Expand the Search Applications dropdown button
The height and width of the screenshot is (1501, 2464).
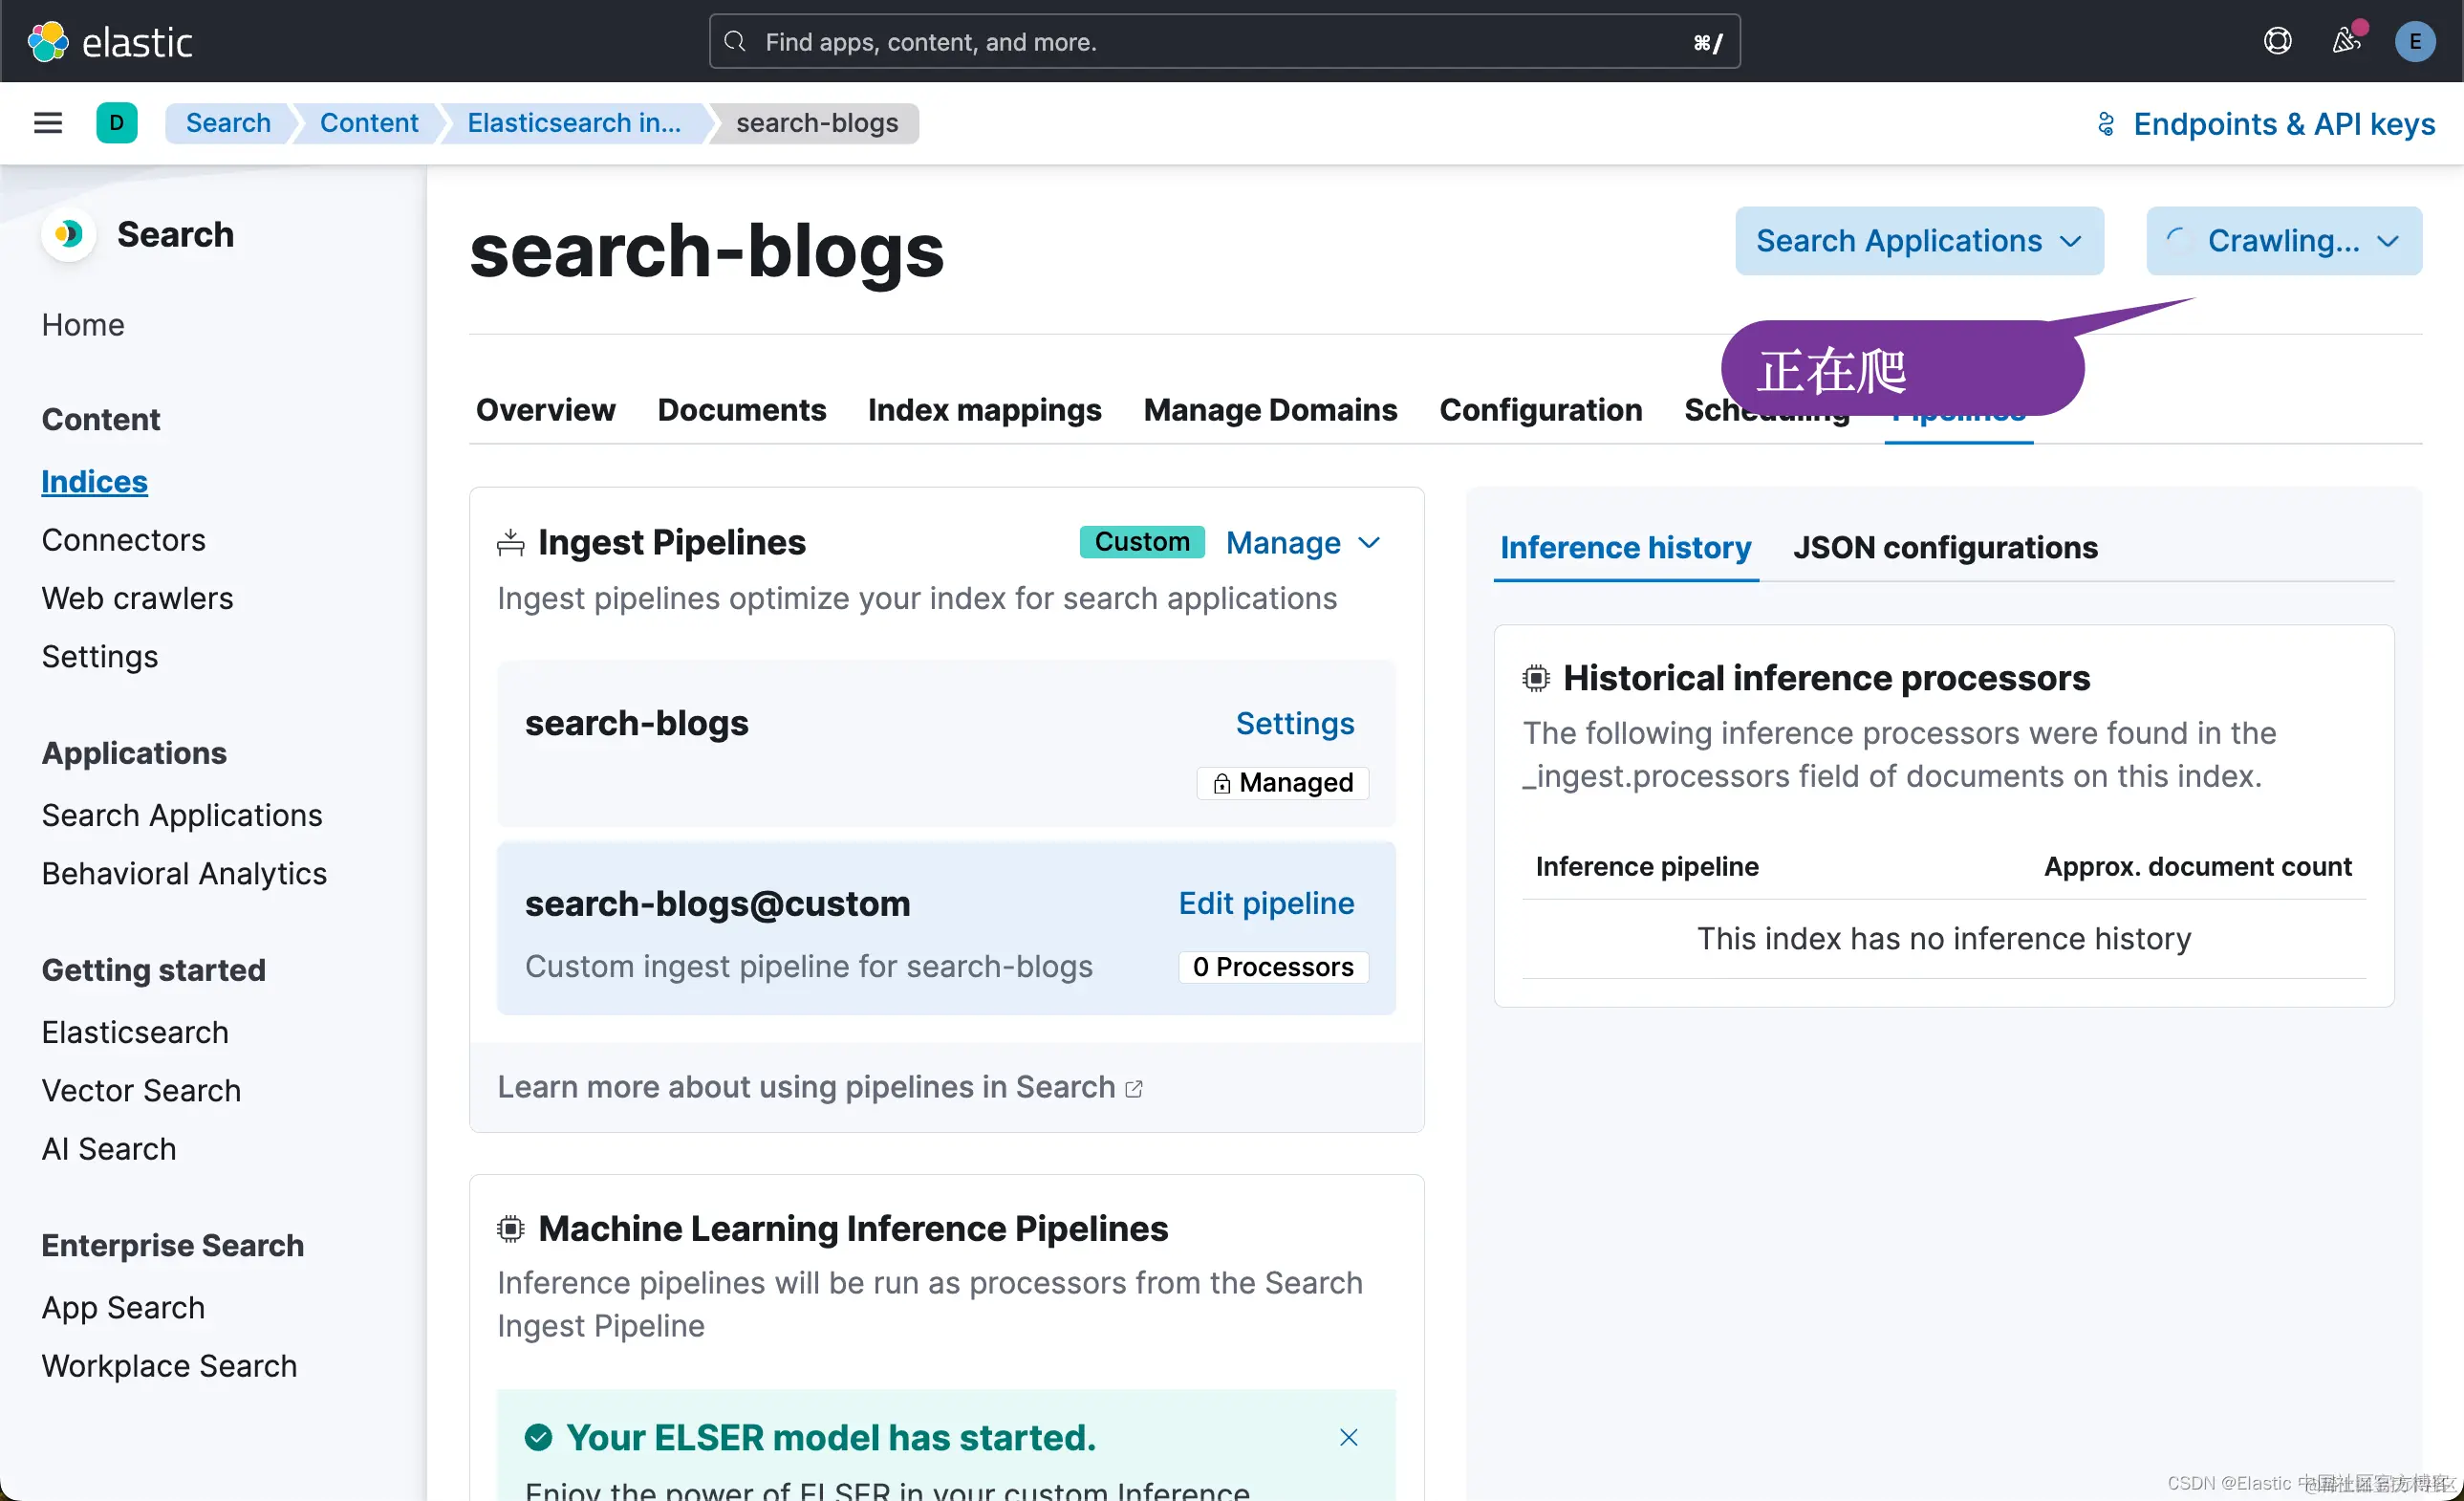pos(1918,241)
